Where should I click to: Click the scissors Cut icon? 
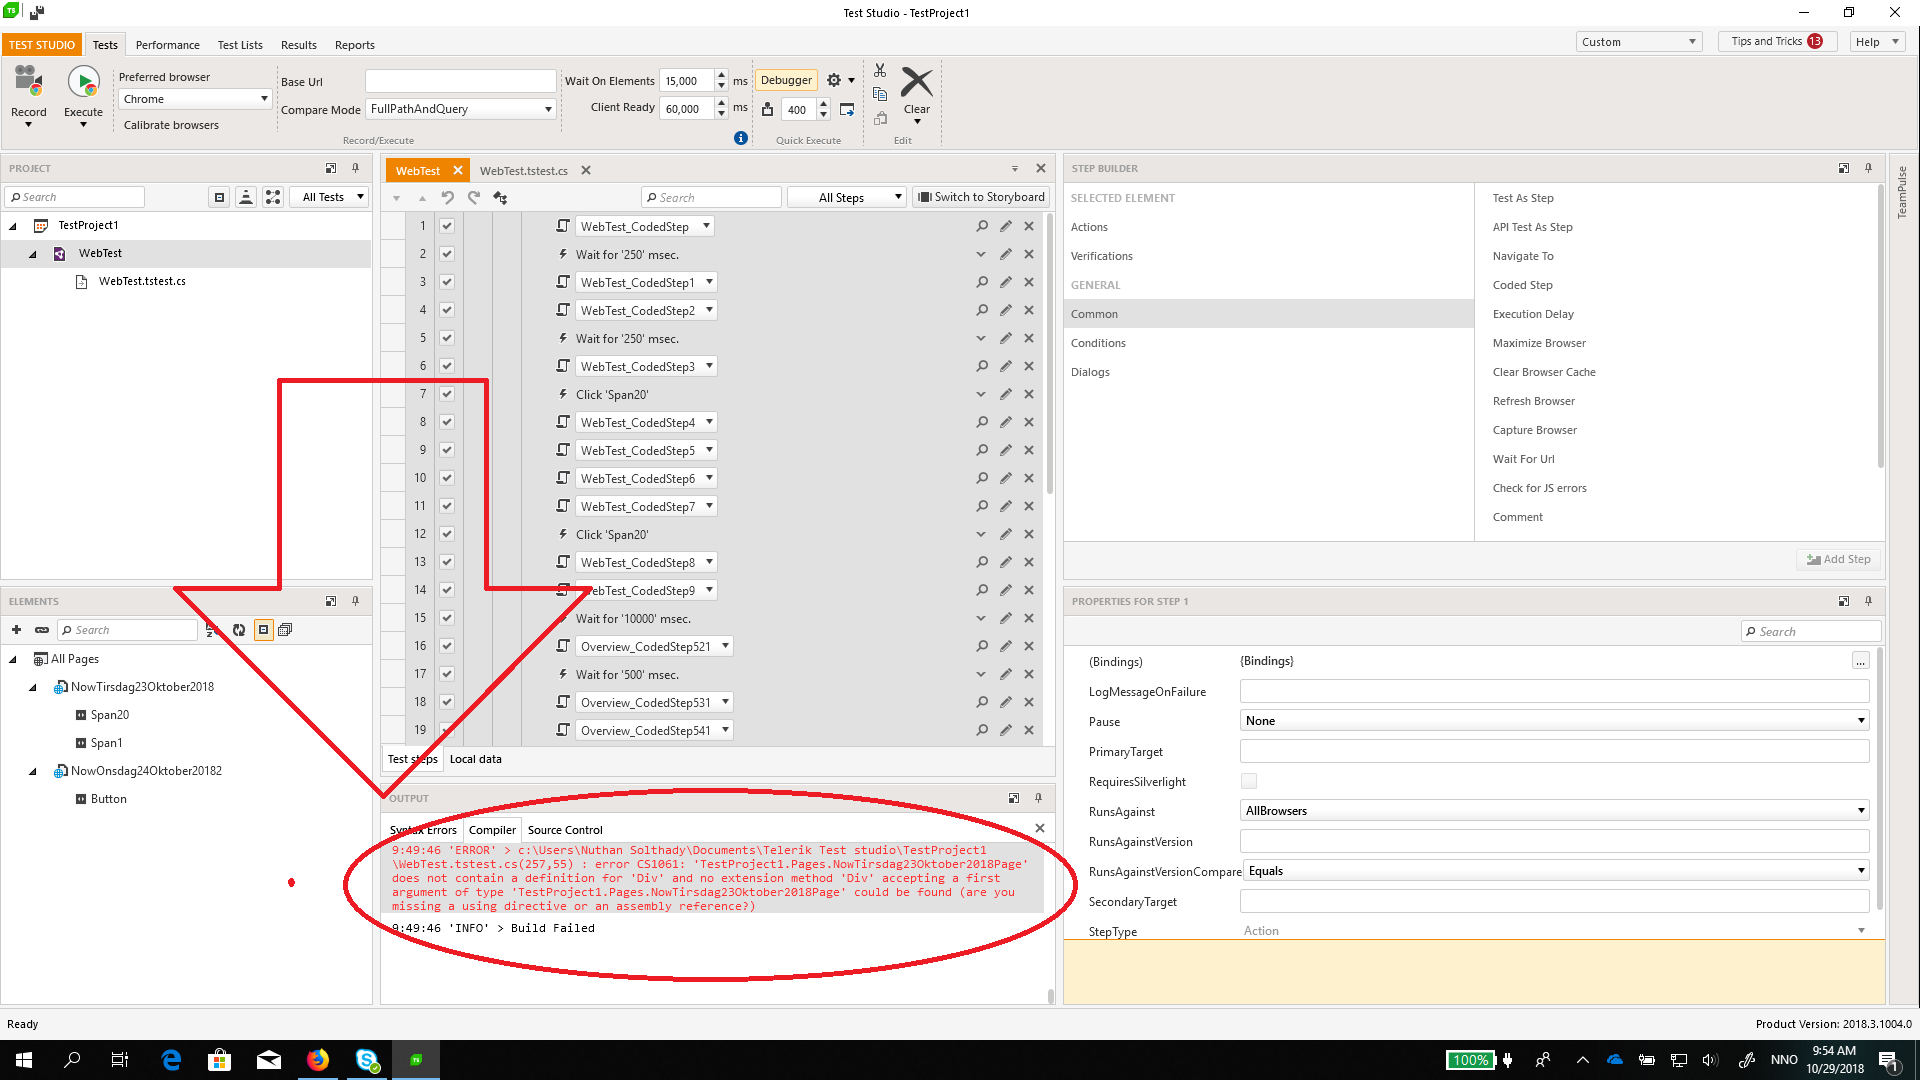(x=880, y=71)
